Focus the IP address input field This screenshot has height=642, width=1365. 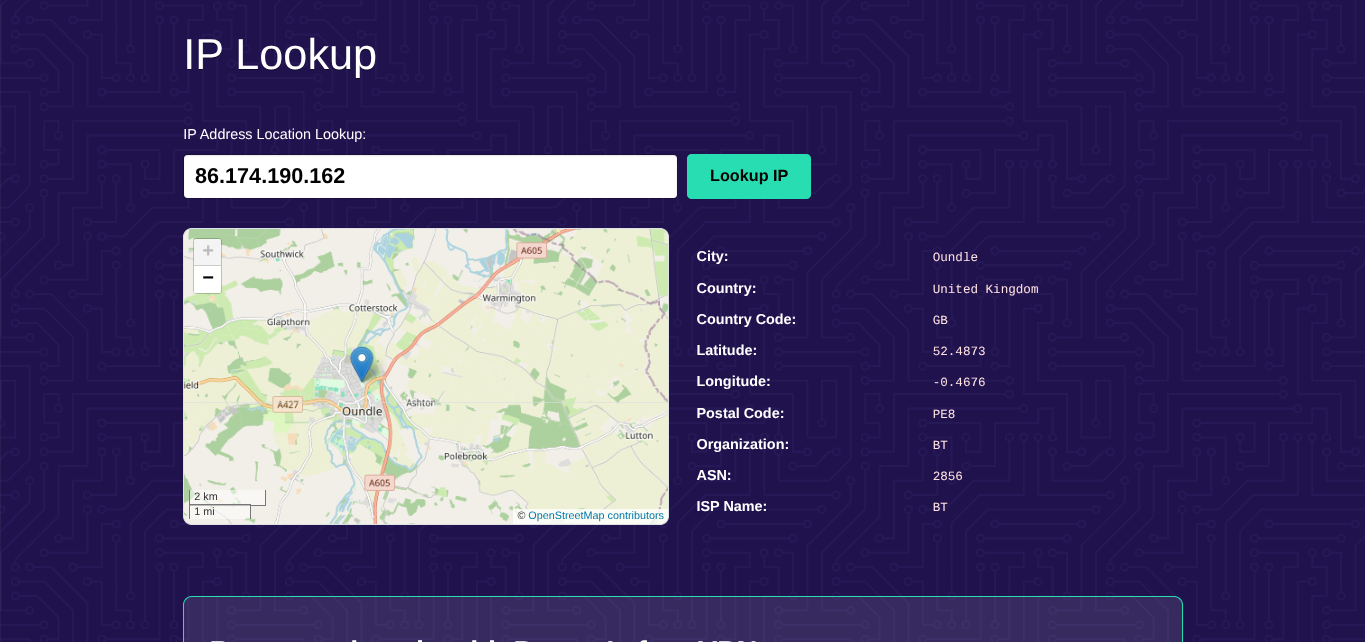pyautogui.click(x=430, y=176)
